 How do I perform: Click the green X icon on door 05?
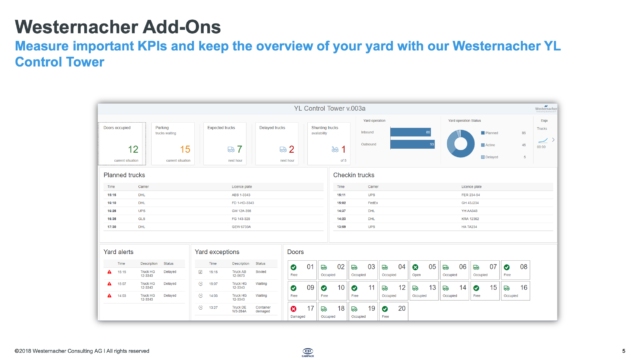click(x=416, y=267)
